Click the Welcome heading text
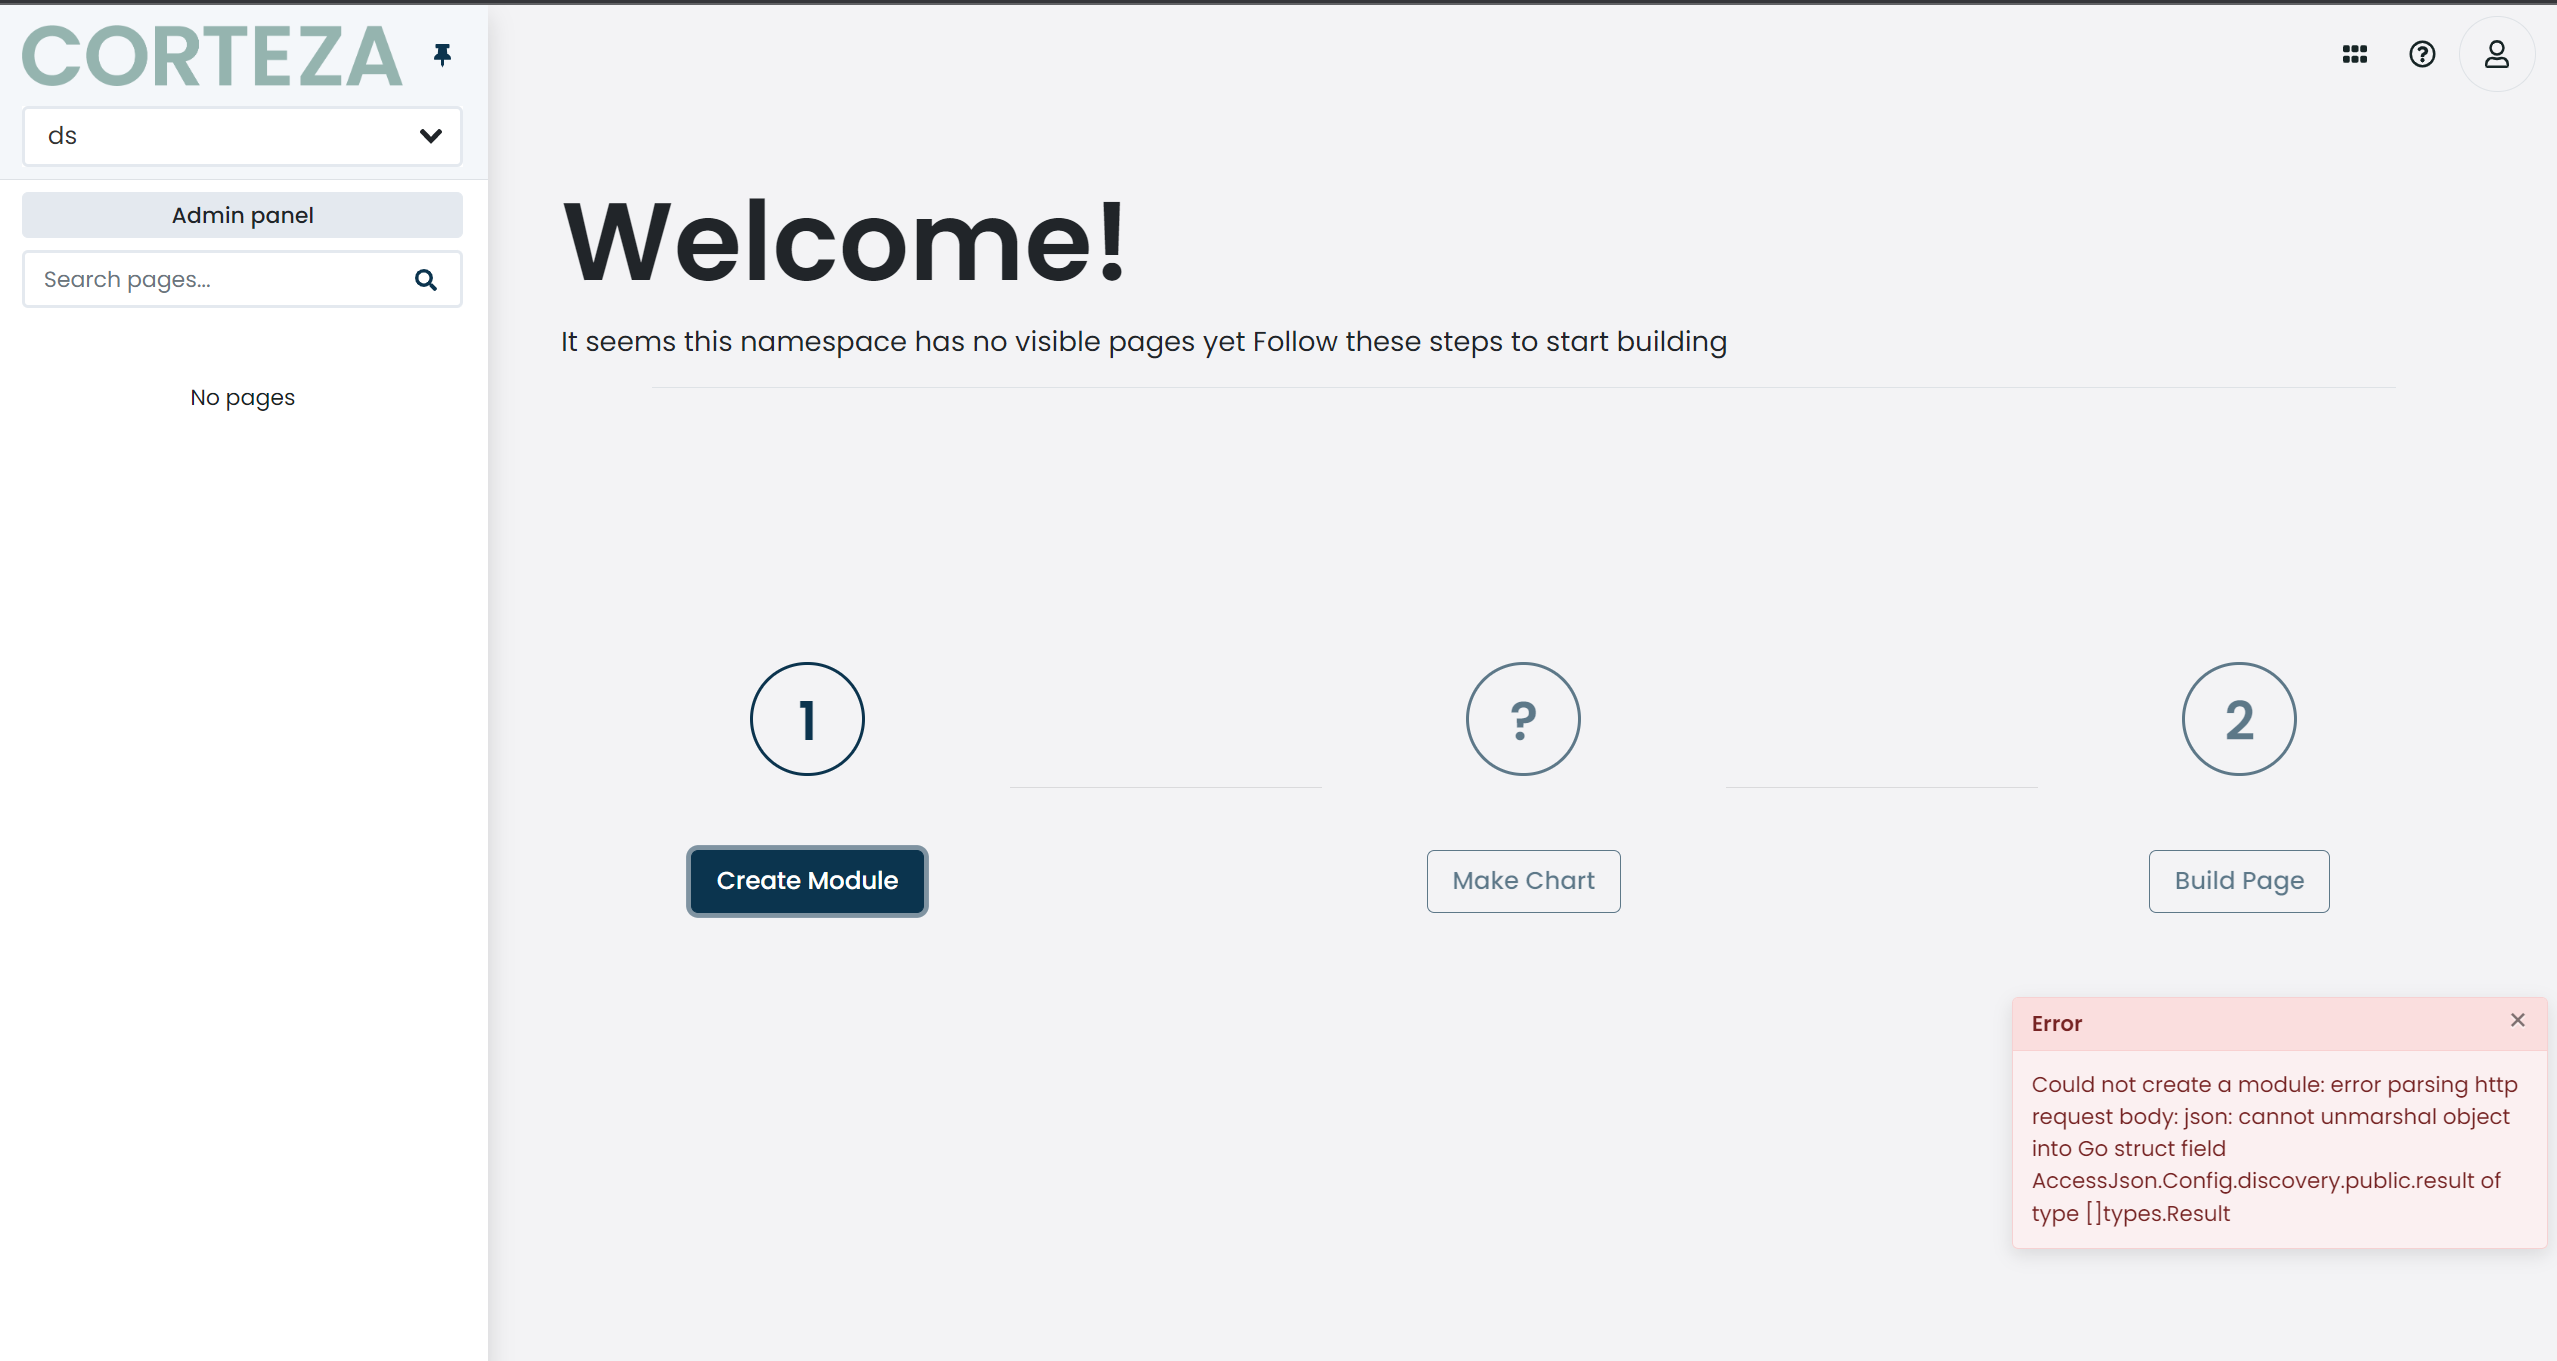The image size is (2557, 1361). pos(845,240)
